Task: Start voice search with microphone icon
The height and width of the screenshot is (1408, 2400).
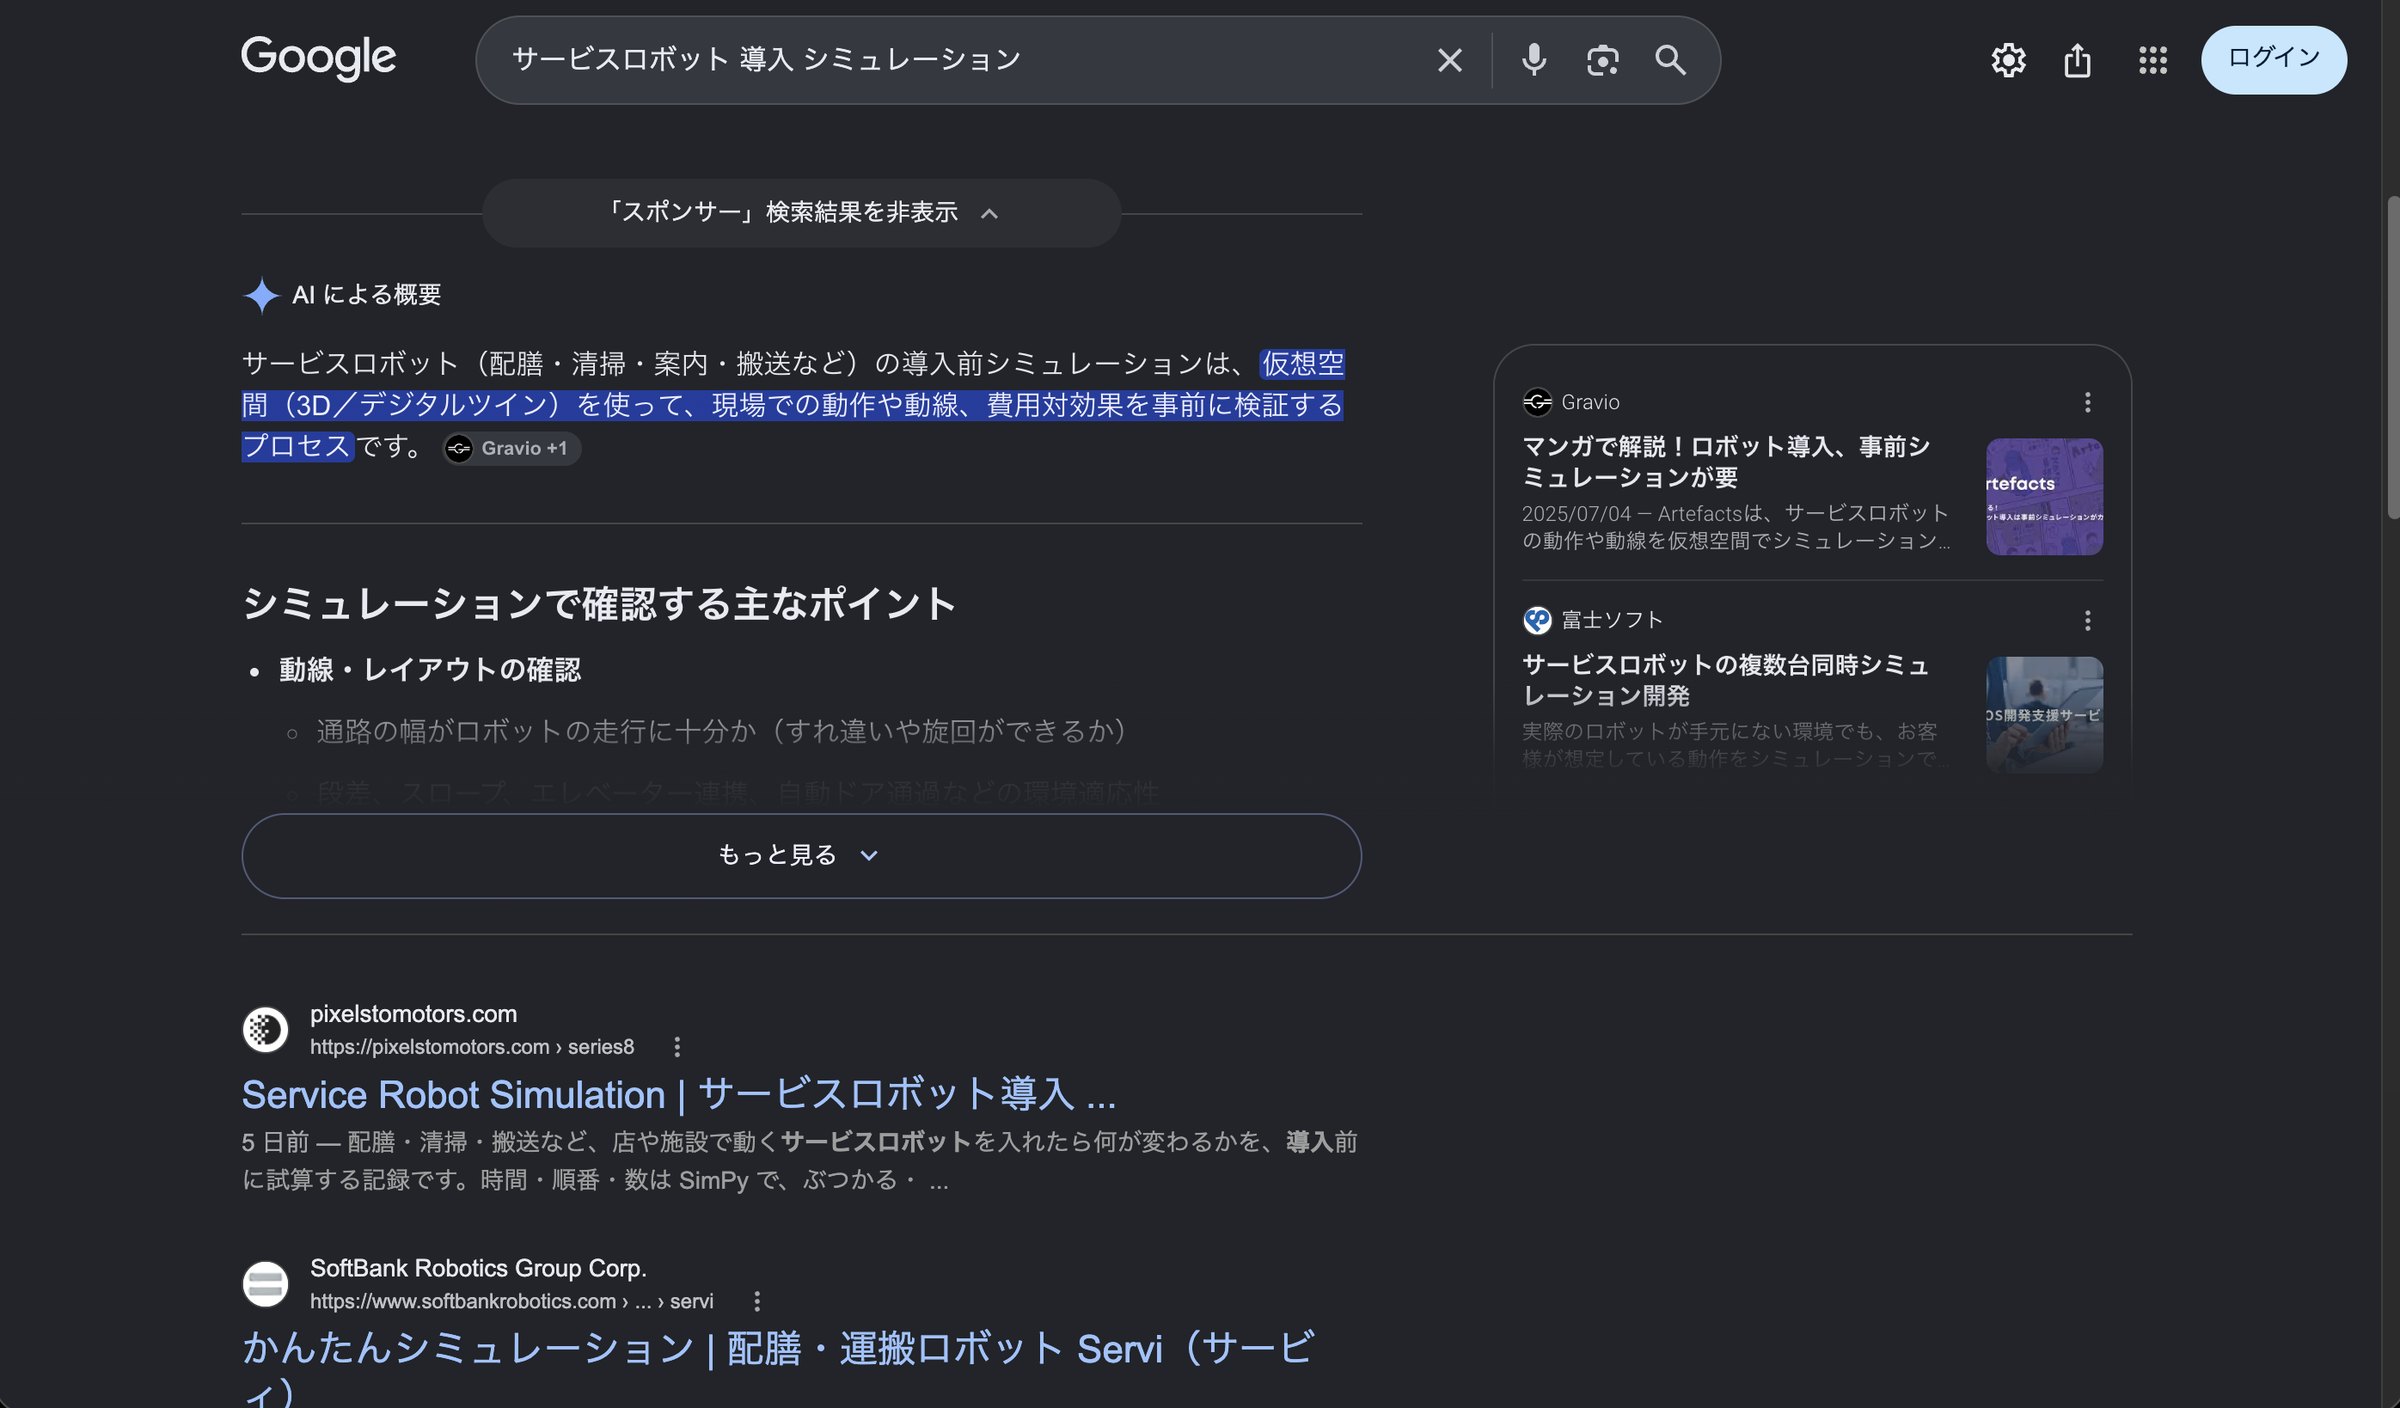Action: pos(1533,60)
